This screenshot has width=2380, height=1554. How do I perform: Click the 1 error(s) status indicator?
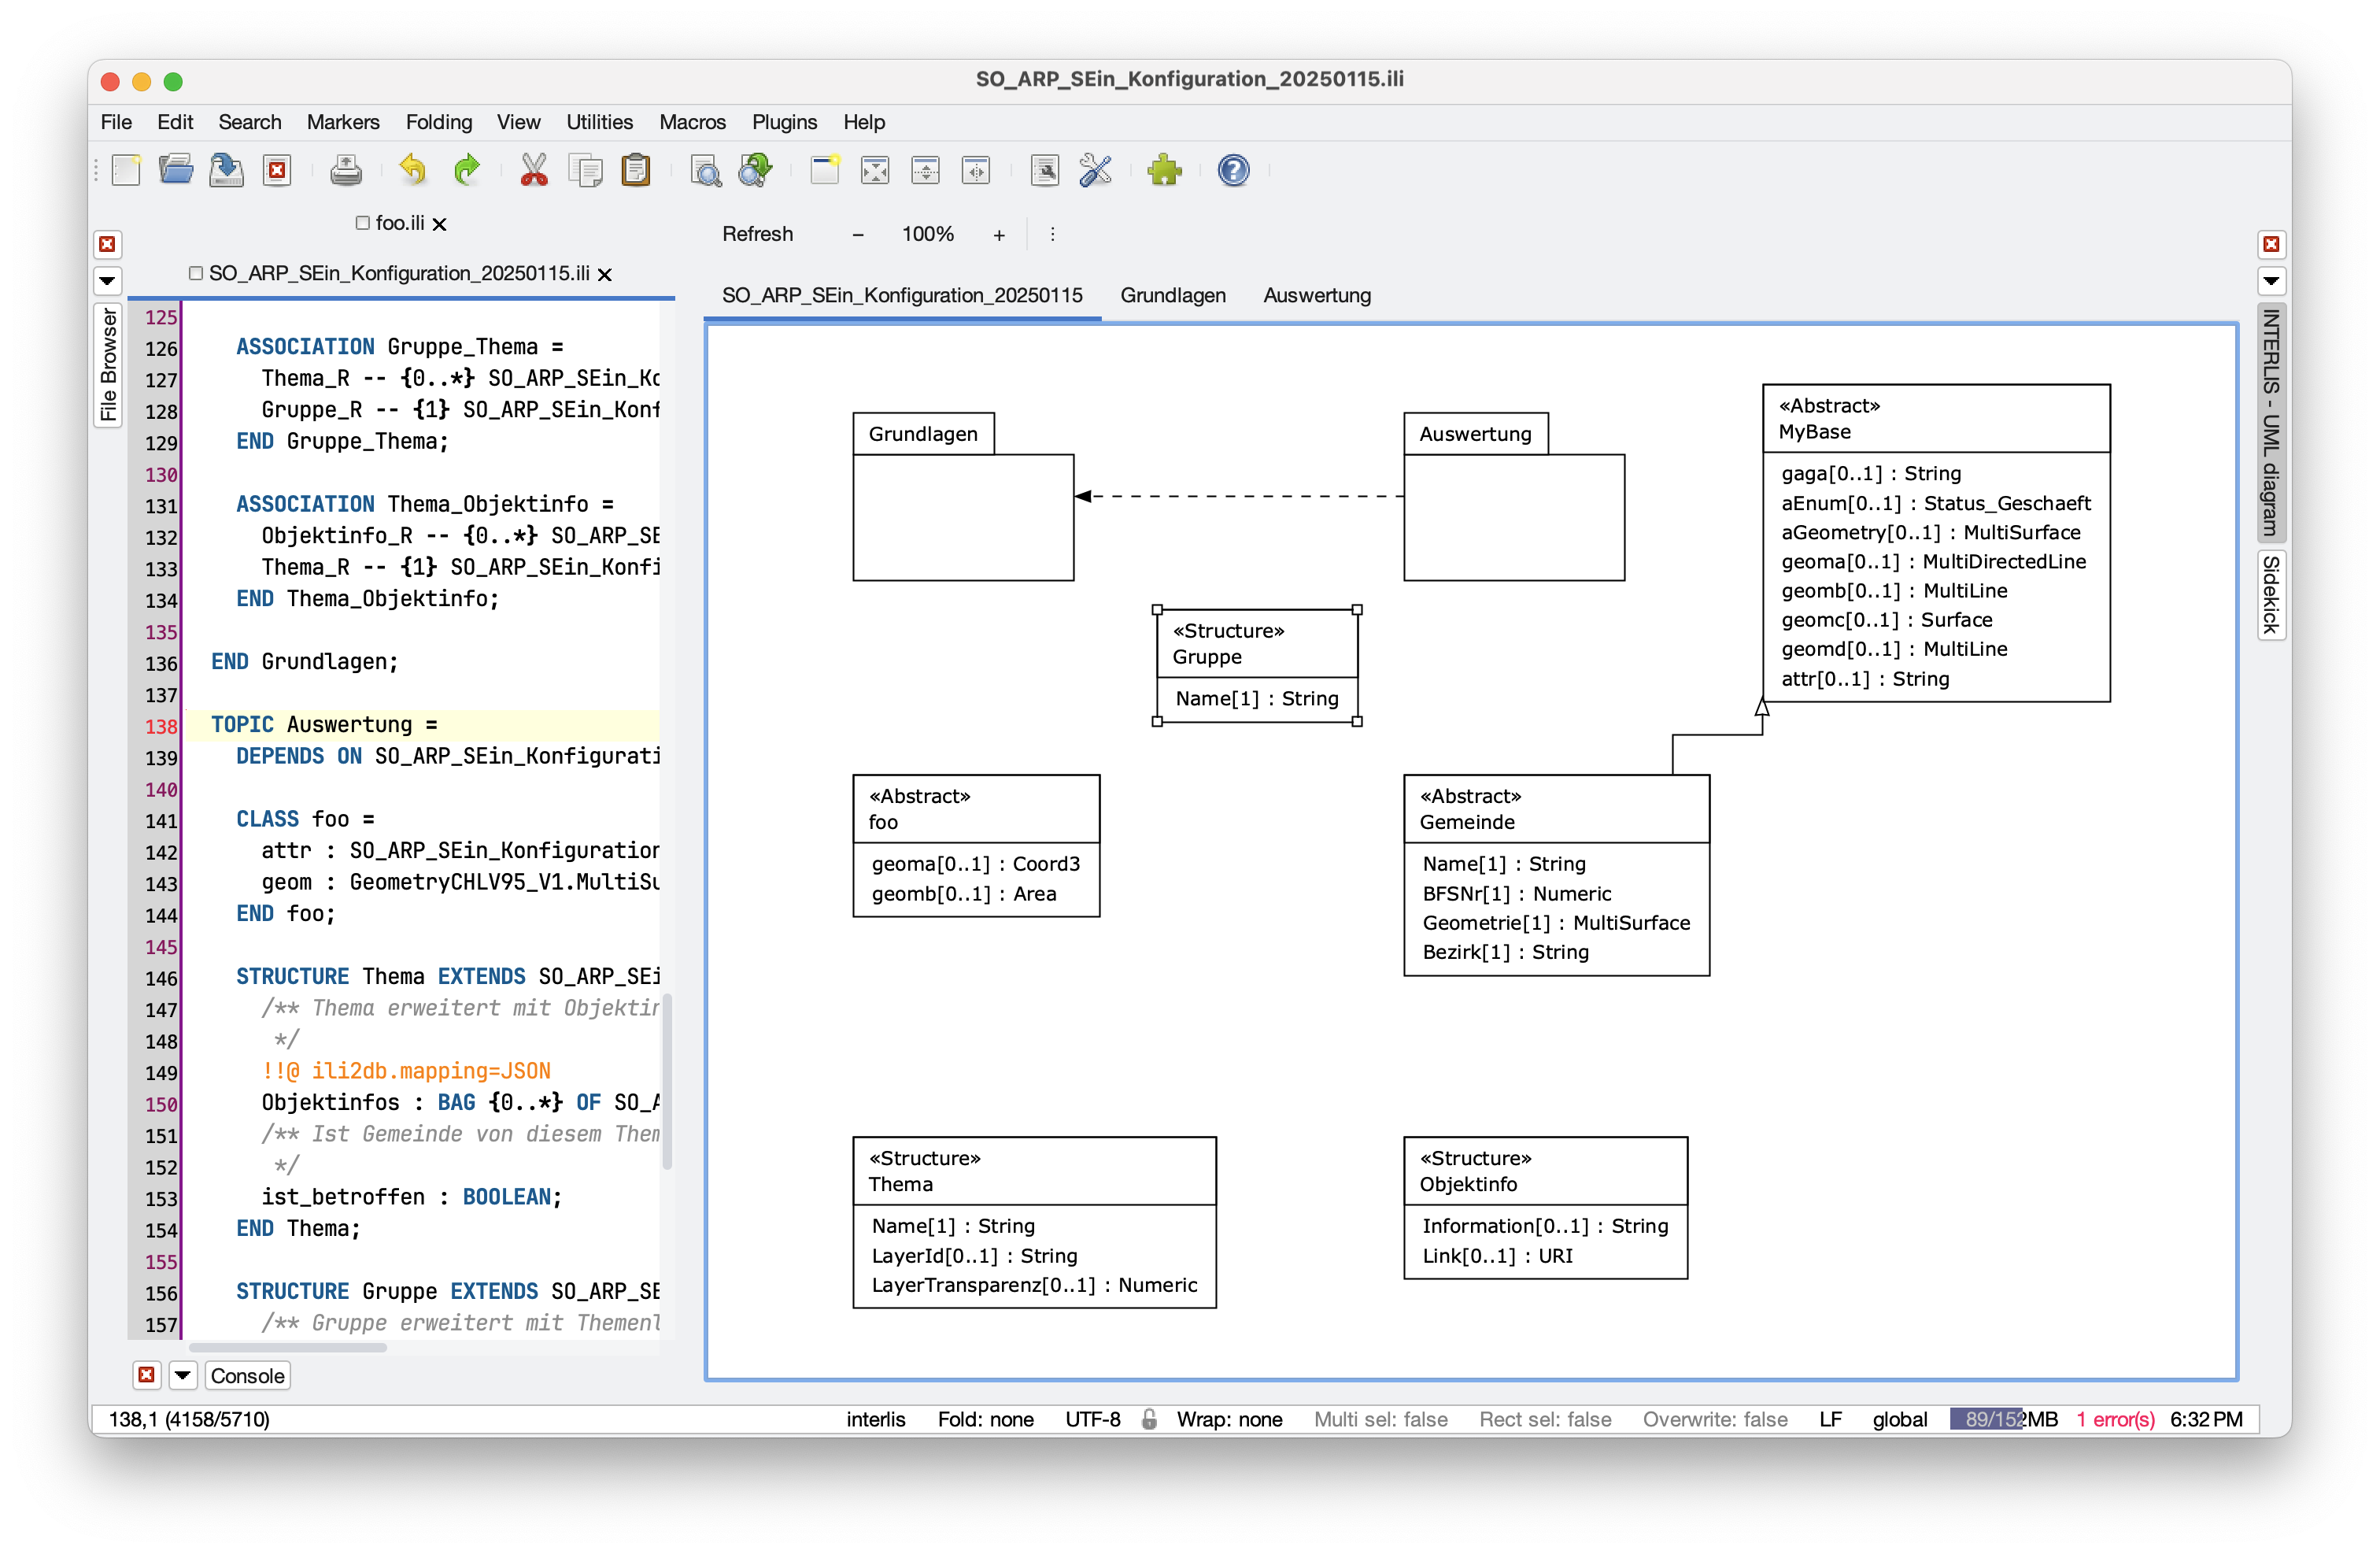pos(2115,1419)
